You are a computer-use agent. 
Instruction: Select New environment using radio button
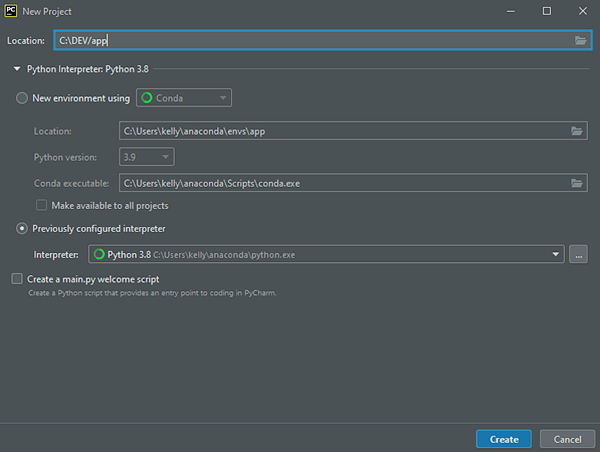tap(22, 98)
